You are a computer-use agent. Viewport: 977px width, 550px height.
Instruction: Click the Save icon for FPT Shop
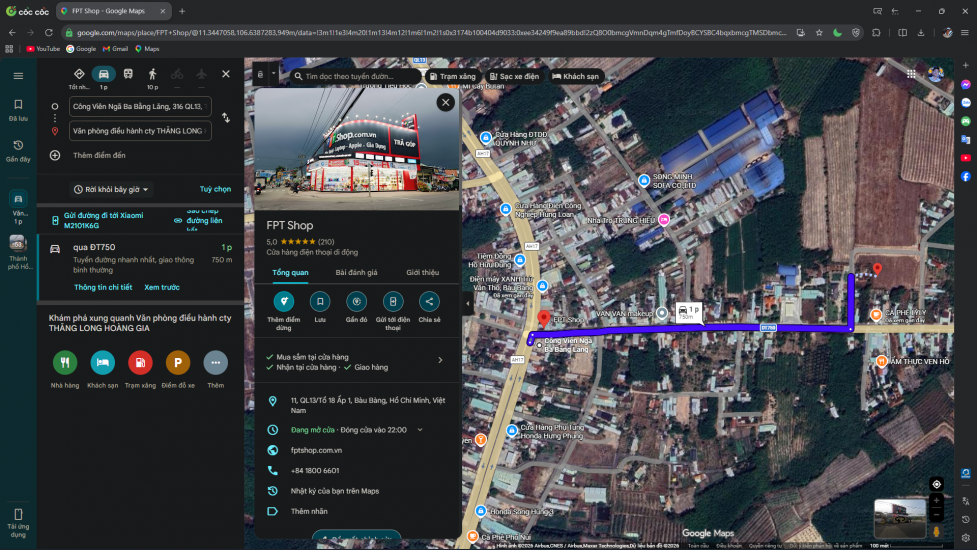pos(319,301)
